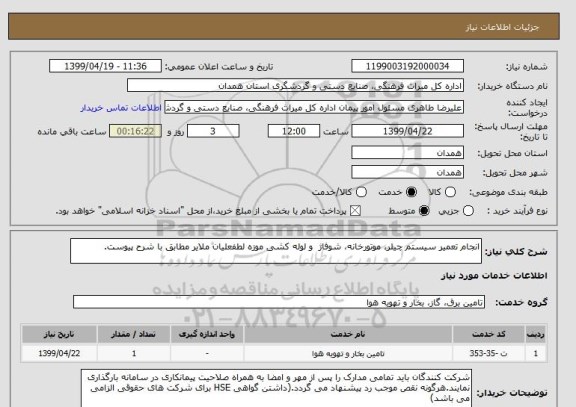The image size is (576, 407).
Task: Click the تاریخ و ساعت اعلان عمومی label
Action: click(219, 67)
